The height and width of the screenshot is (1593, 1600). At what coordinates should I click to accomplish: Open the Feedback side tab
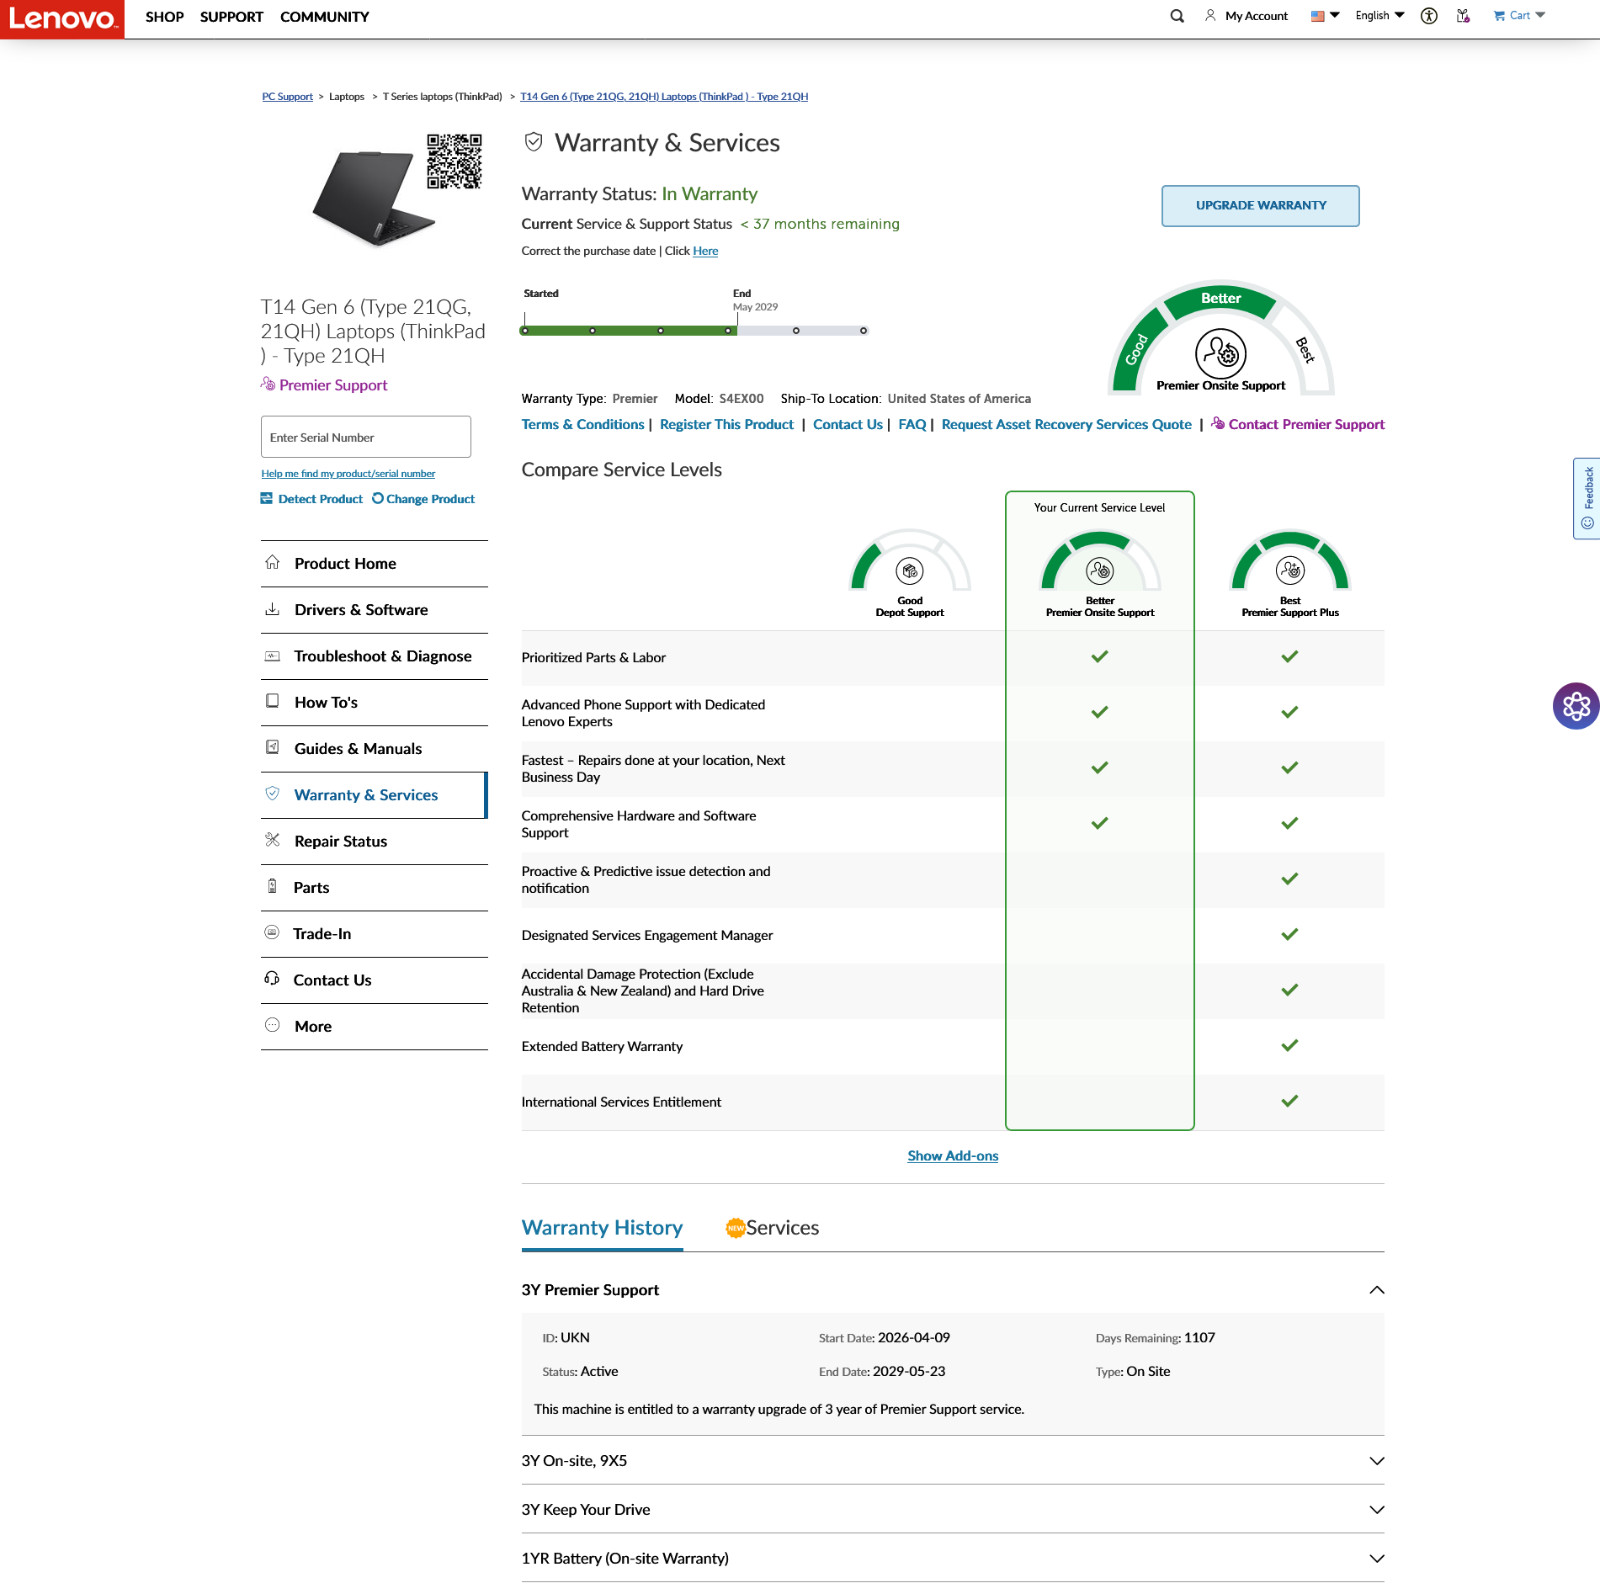[x=1587, y=498]
